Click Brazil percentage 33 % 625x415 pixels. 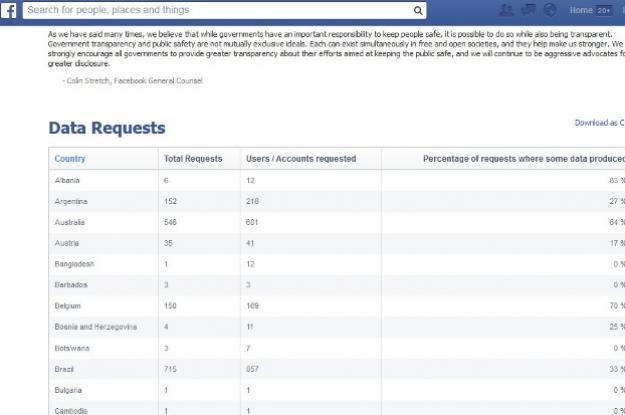tap(617, 369)
